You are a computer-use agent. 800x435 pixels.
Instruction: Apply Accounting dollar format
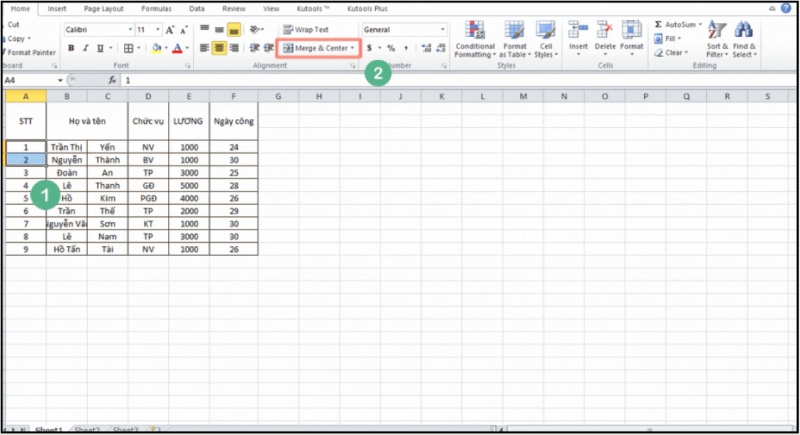pos(369,48)
